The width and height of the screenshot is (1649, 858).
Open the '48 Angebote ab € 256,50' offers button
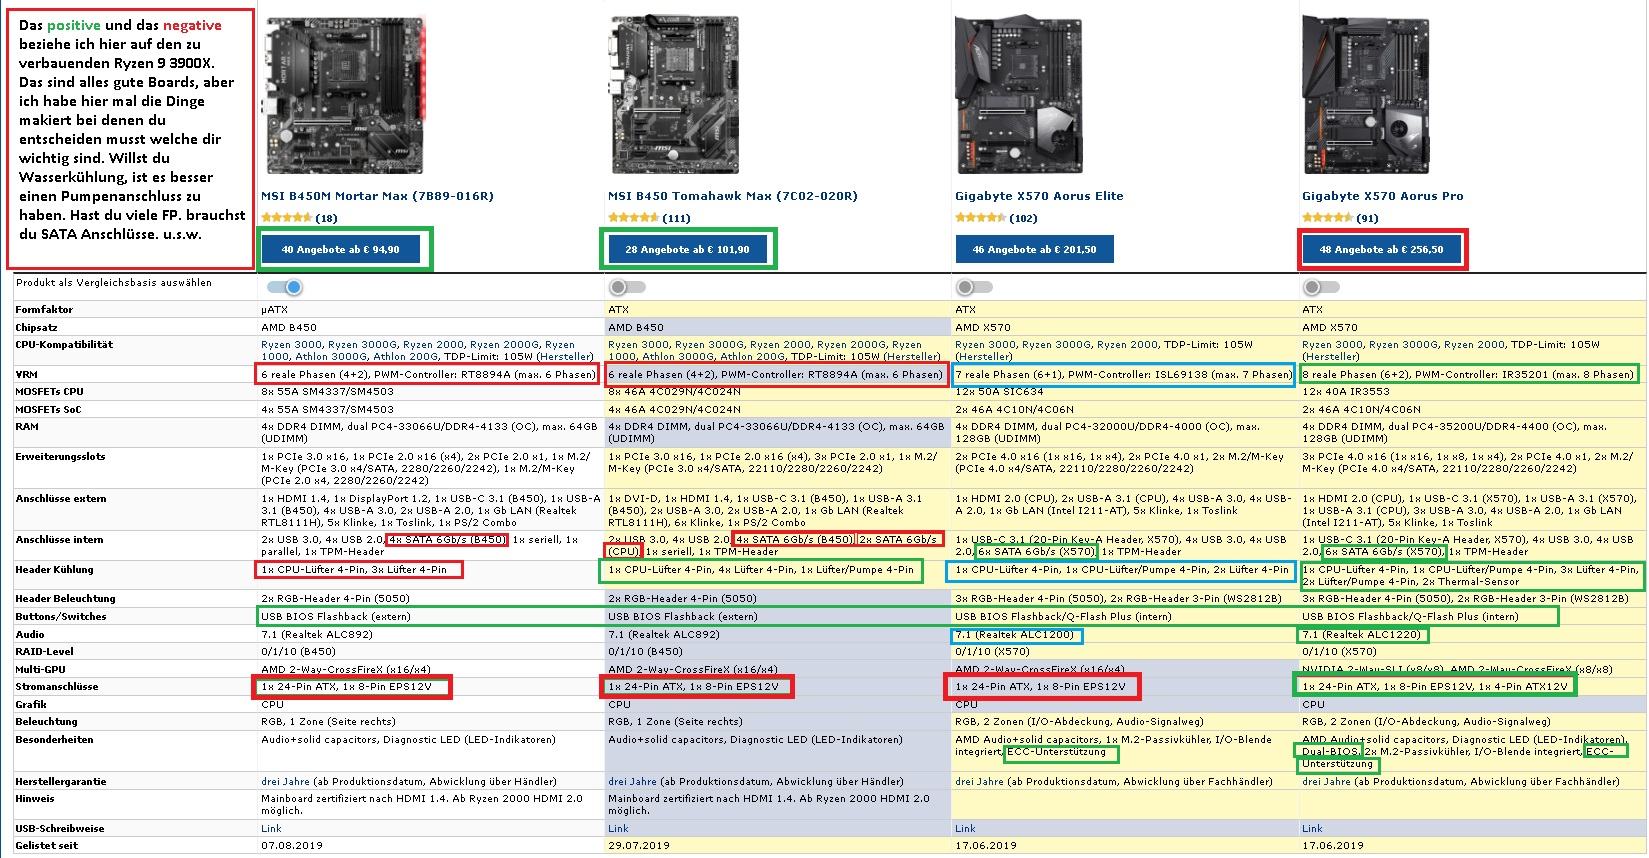[x=1381, y=249]
